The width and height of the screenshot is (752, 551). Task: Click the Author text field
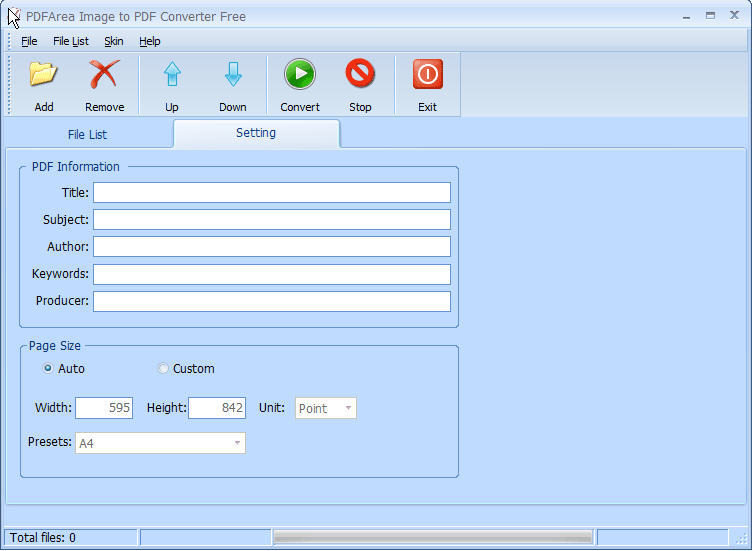tap(271, 247)
